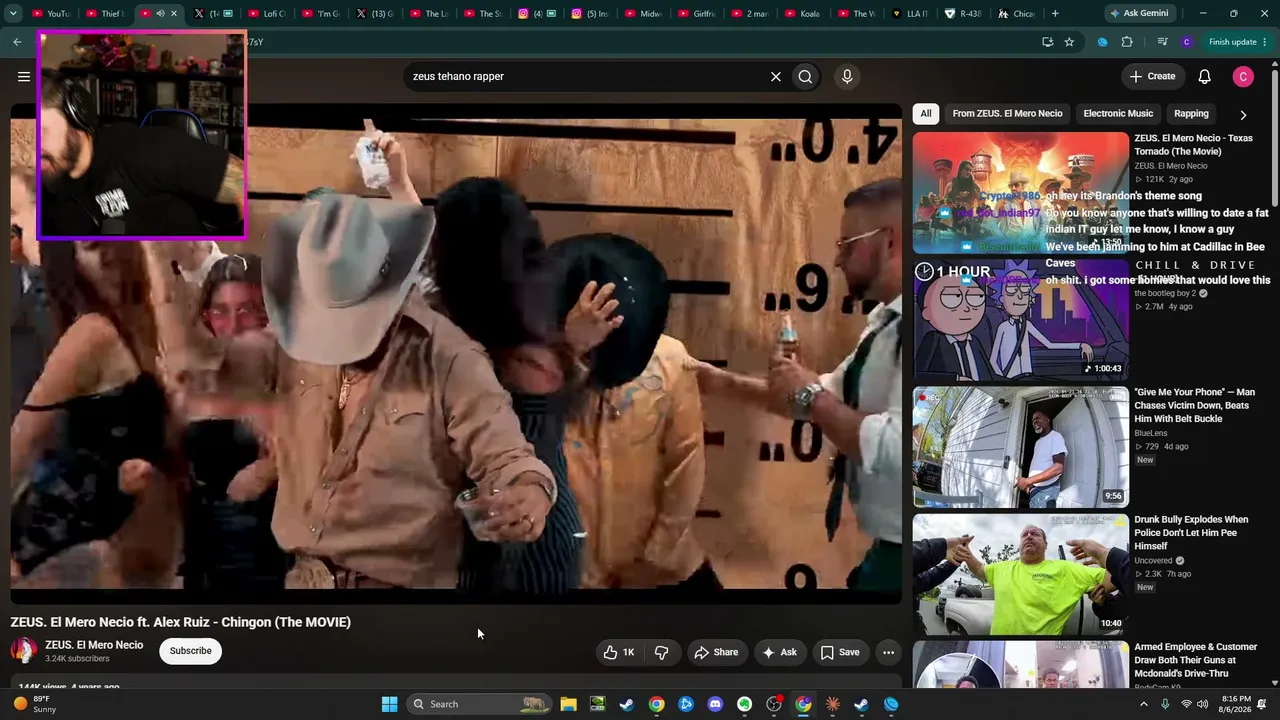Open the install/cast icon in the address bar
Viewport: 1280px width, 720px height.
(1047, 42)
